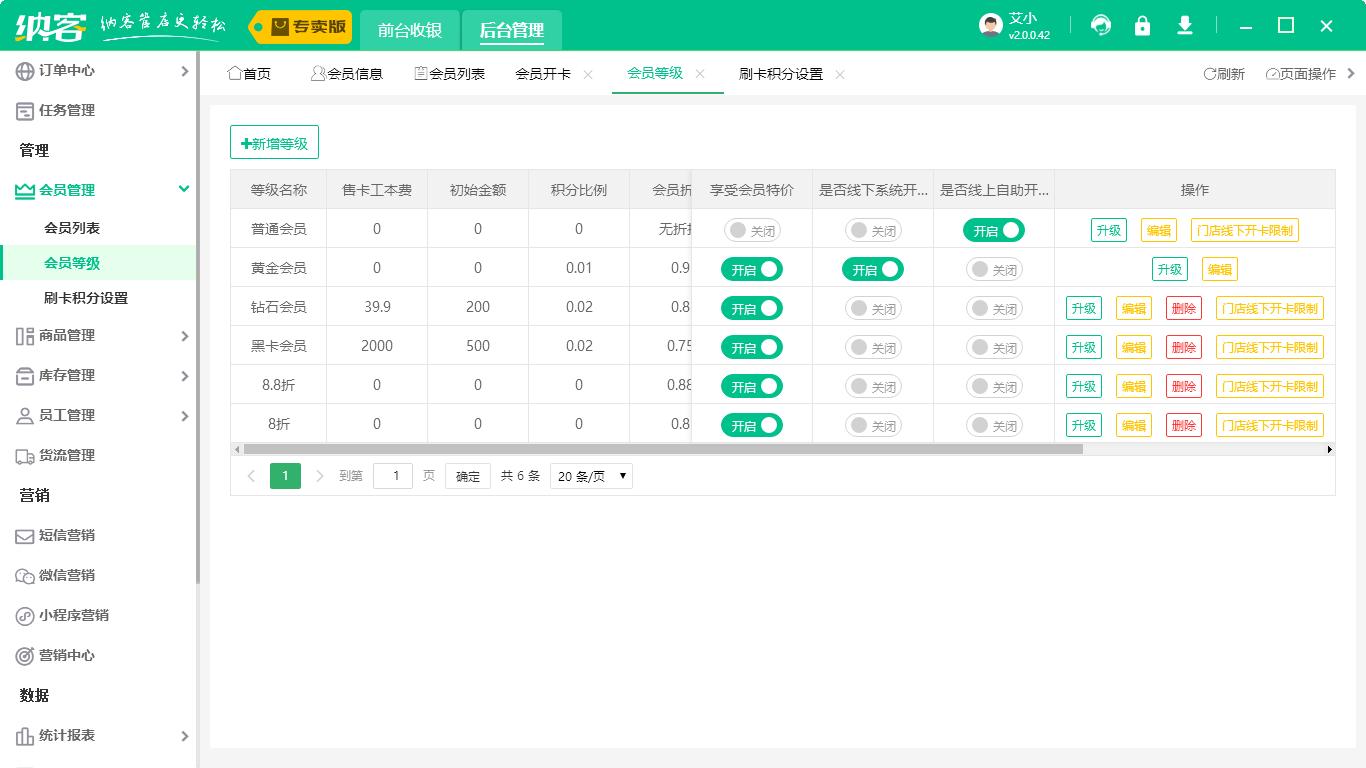Viewport: 1366px width, 768px height.
Task: Turn off 线上自助开卡 for 普通会员
Action: (994, 230)
